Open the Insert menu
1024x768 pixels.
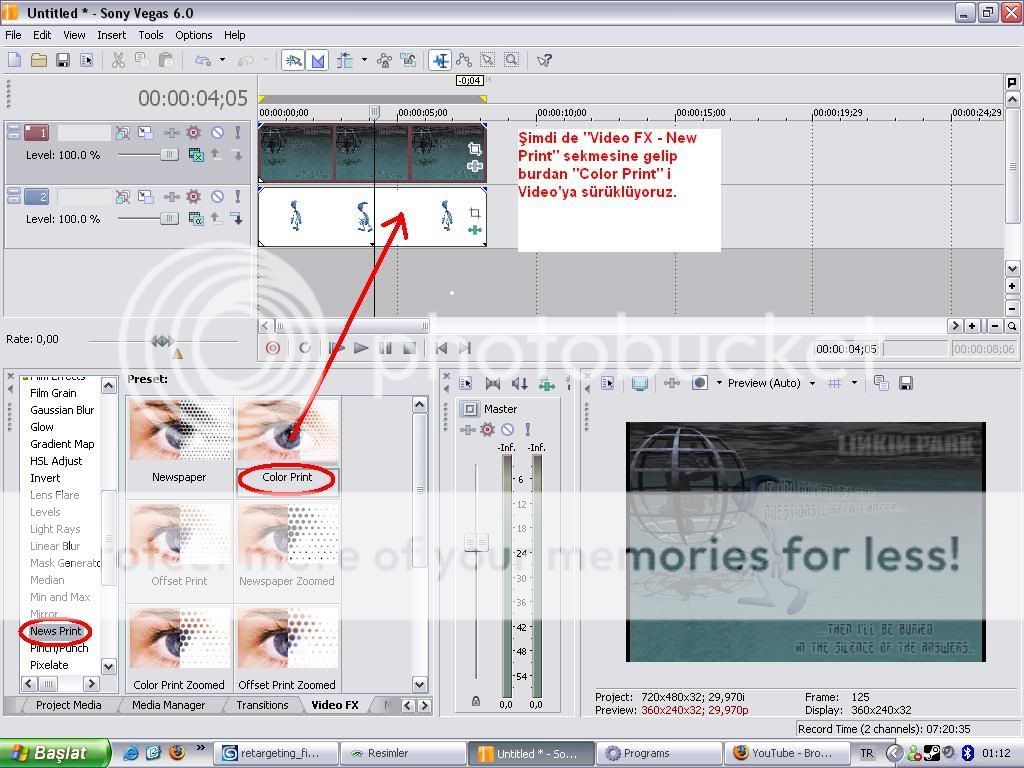click(112, 35)
